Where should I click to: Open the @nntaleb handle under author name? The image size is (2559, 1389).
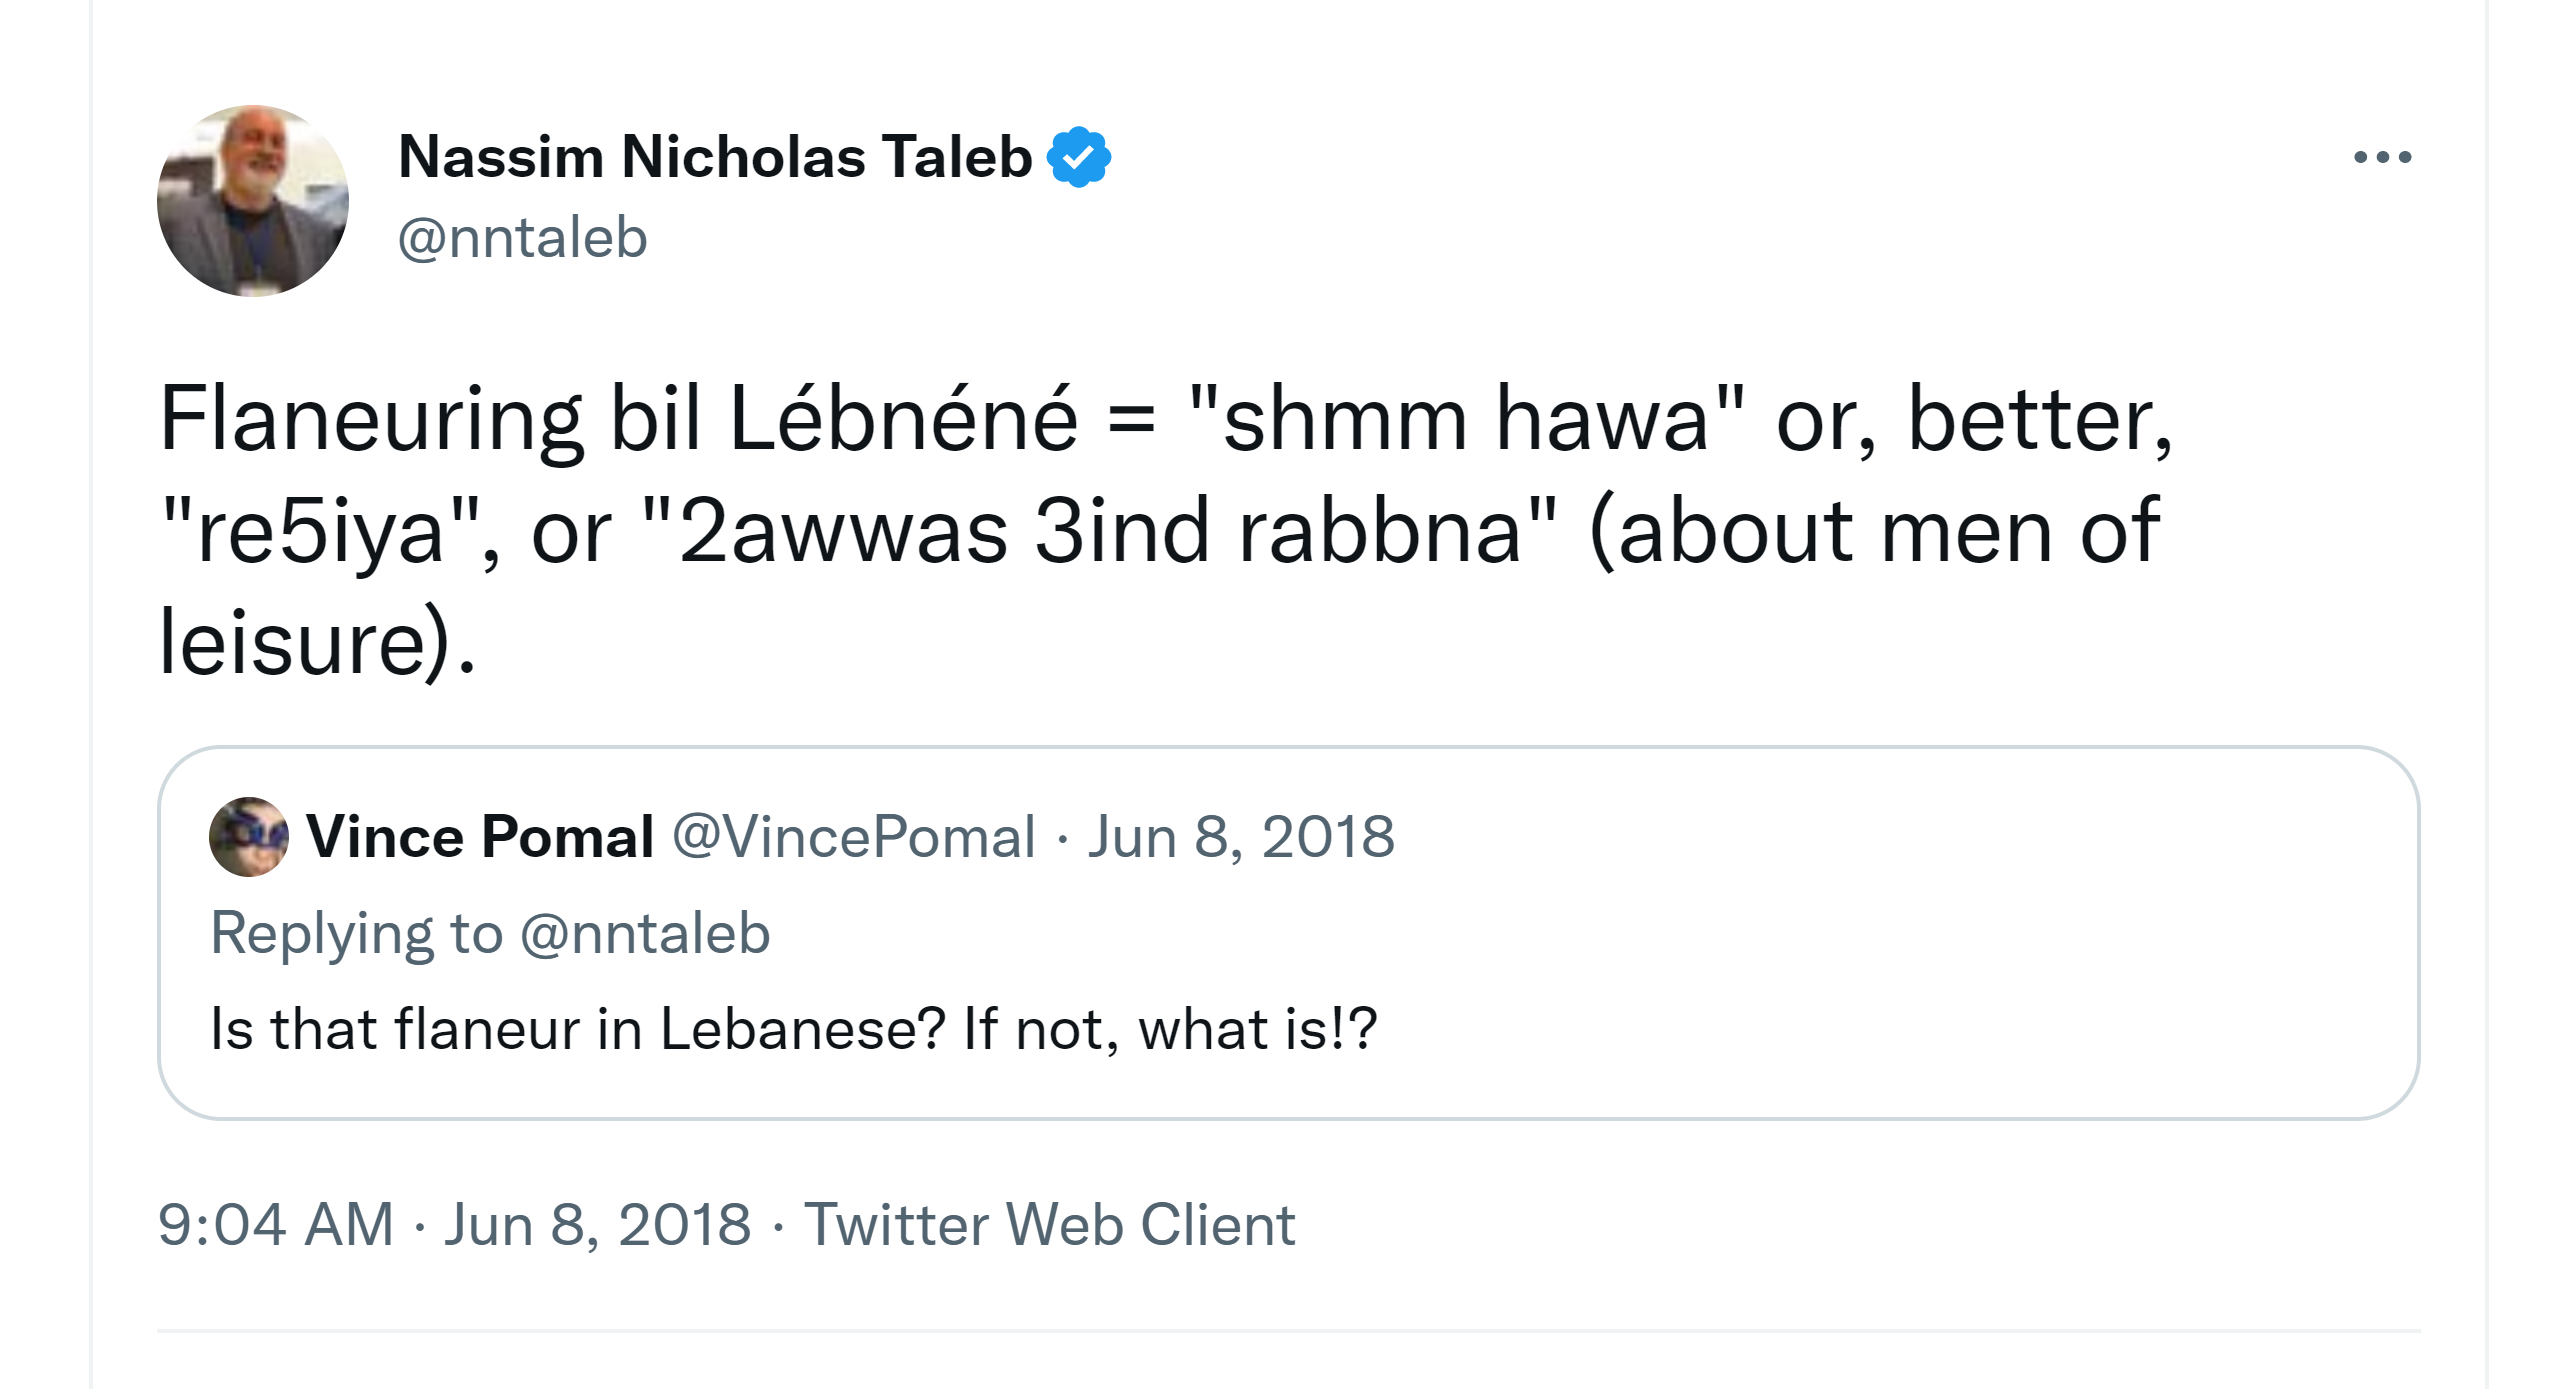[522, 238]
